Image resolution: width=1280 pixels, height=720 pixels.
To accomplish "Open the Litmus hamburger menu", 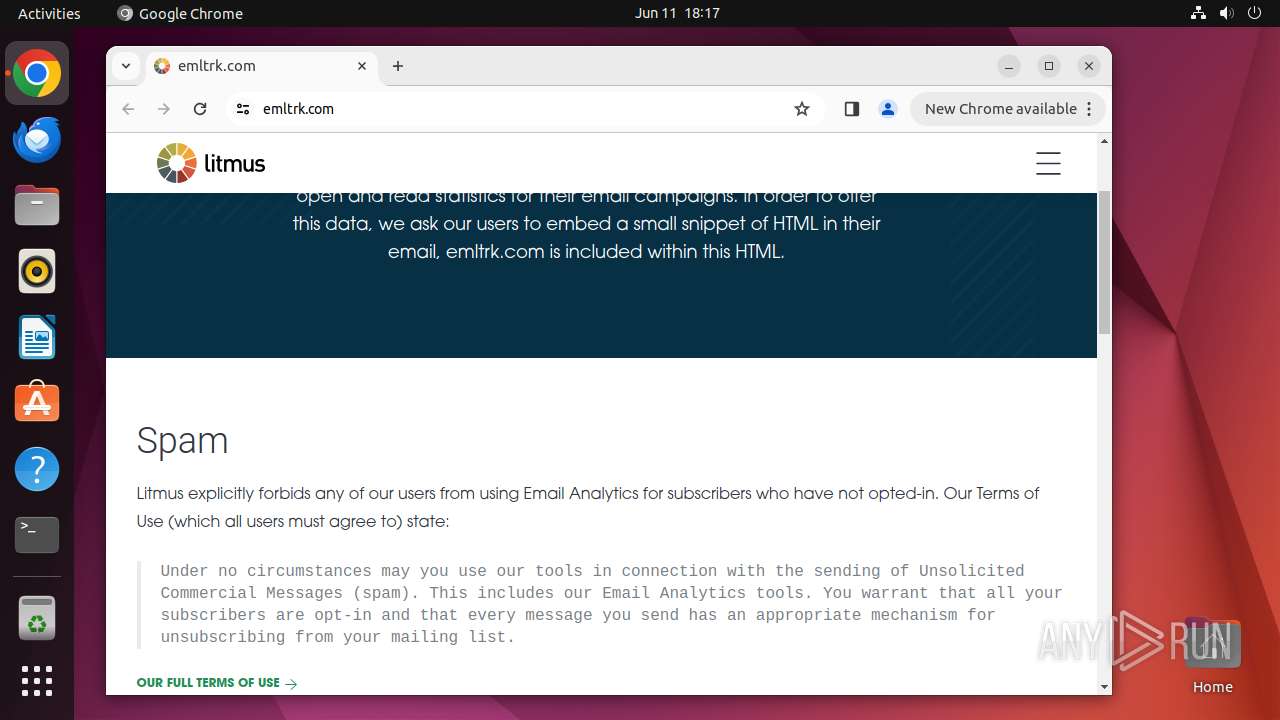I will coord(1048,163).
